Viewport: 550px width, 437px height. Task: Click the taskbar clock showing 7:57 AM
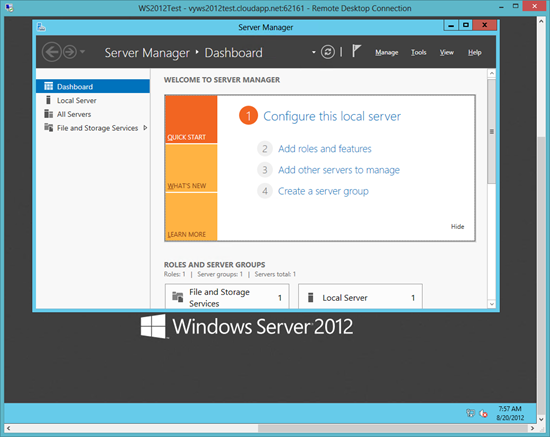point(510,413)
